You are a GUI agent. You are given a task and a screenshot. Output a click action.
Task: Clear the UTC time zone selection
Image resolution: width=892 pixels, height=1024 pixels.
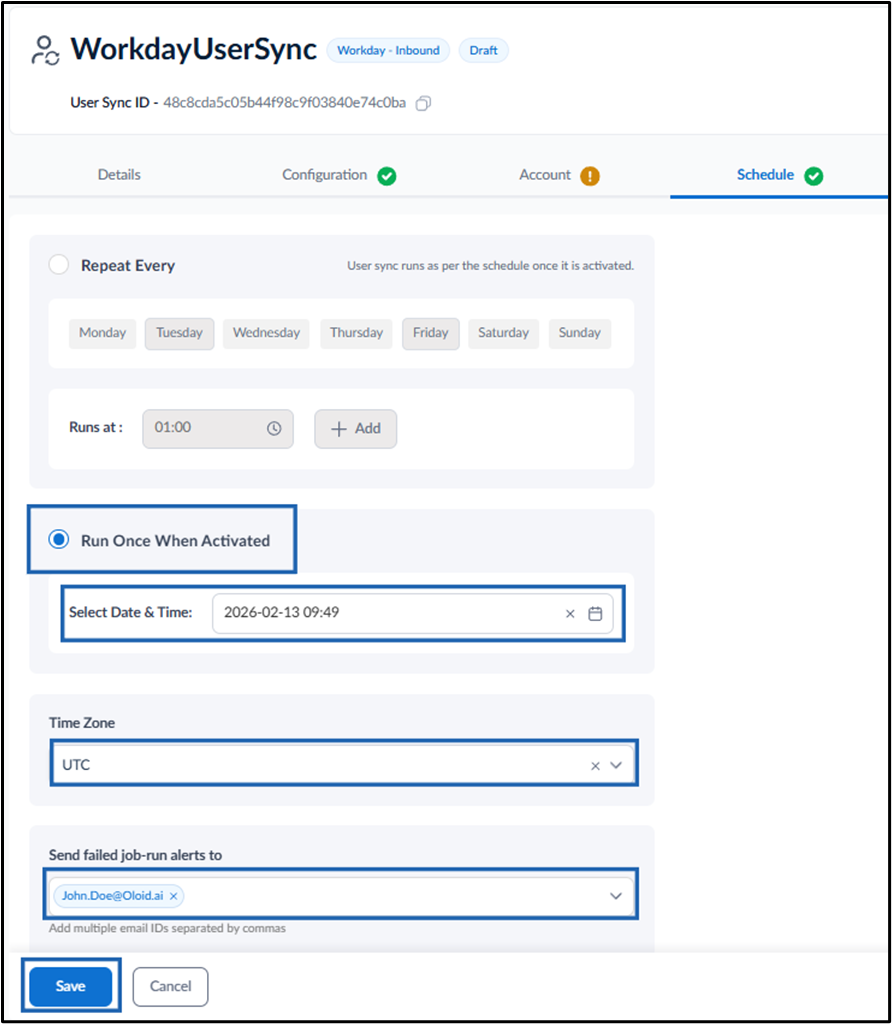tap(595, 765)
